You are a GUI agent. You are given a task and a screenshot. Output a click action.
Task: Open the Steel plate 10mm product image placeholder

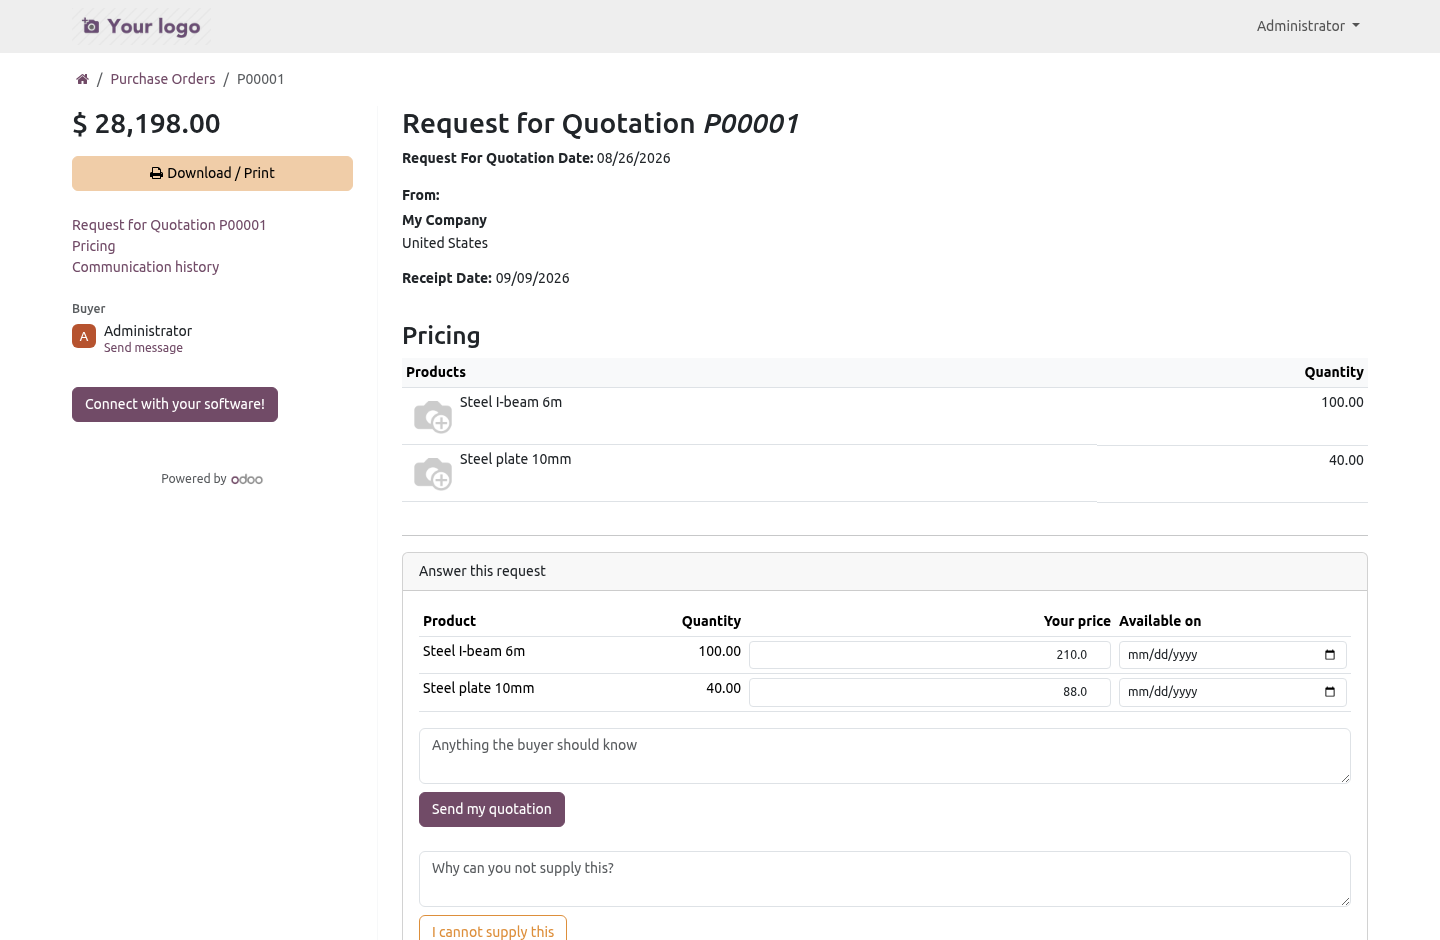click(x=433, y=473)
